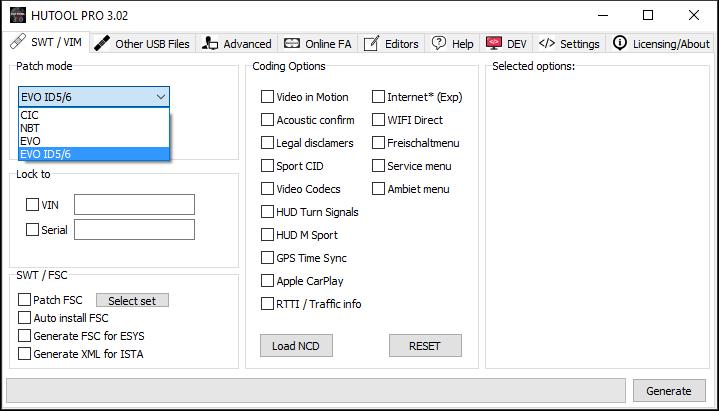Open the Settings tab

pos(569,43)
